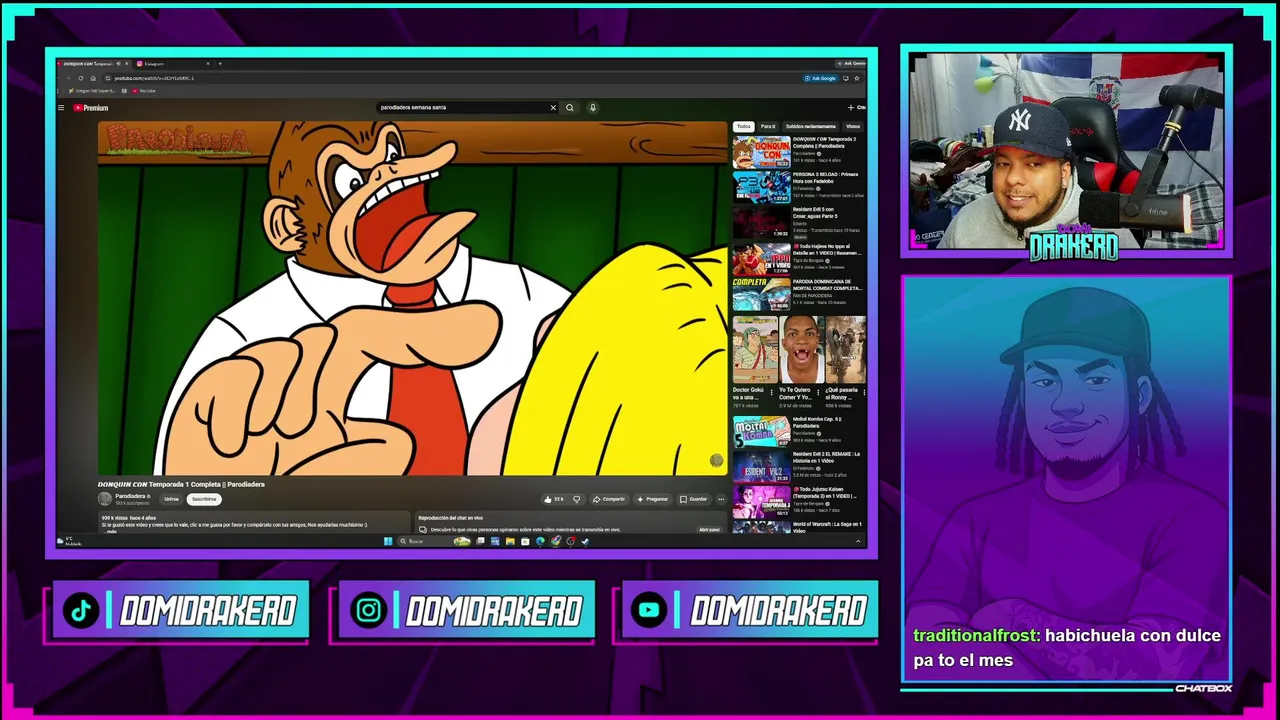The image size is (1280, 720).
Task: Expand the system tray hidden icons chevron
Action: [x=858, y=541]
